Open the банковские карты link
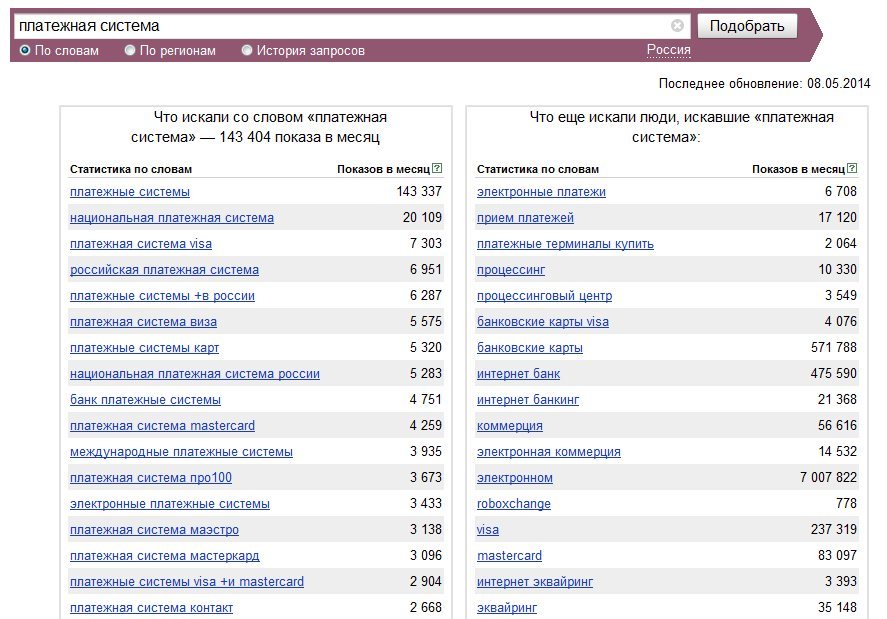 click(529, 348)
